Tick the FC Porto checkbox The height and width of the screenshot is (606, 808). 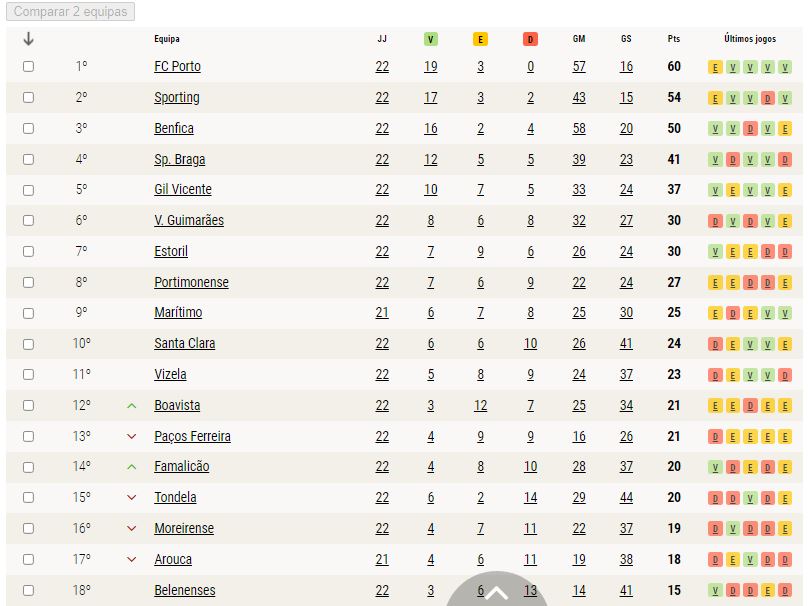28,66
